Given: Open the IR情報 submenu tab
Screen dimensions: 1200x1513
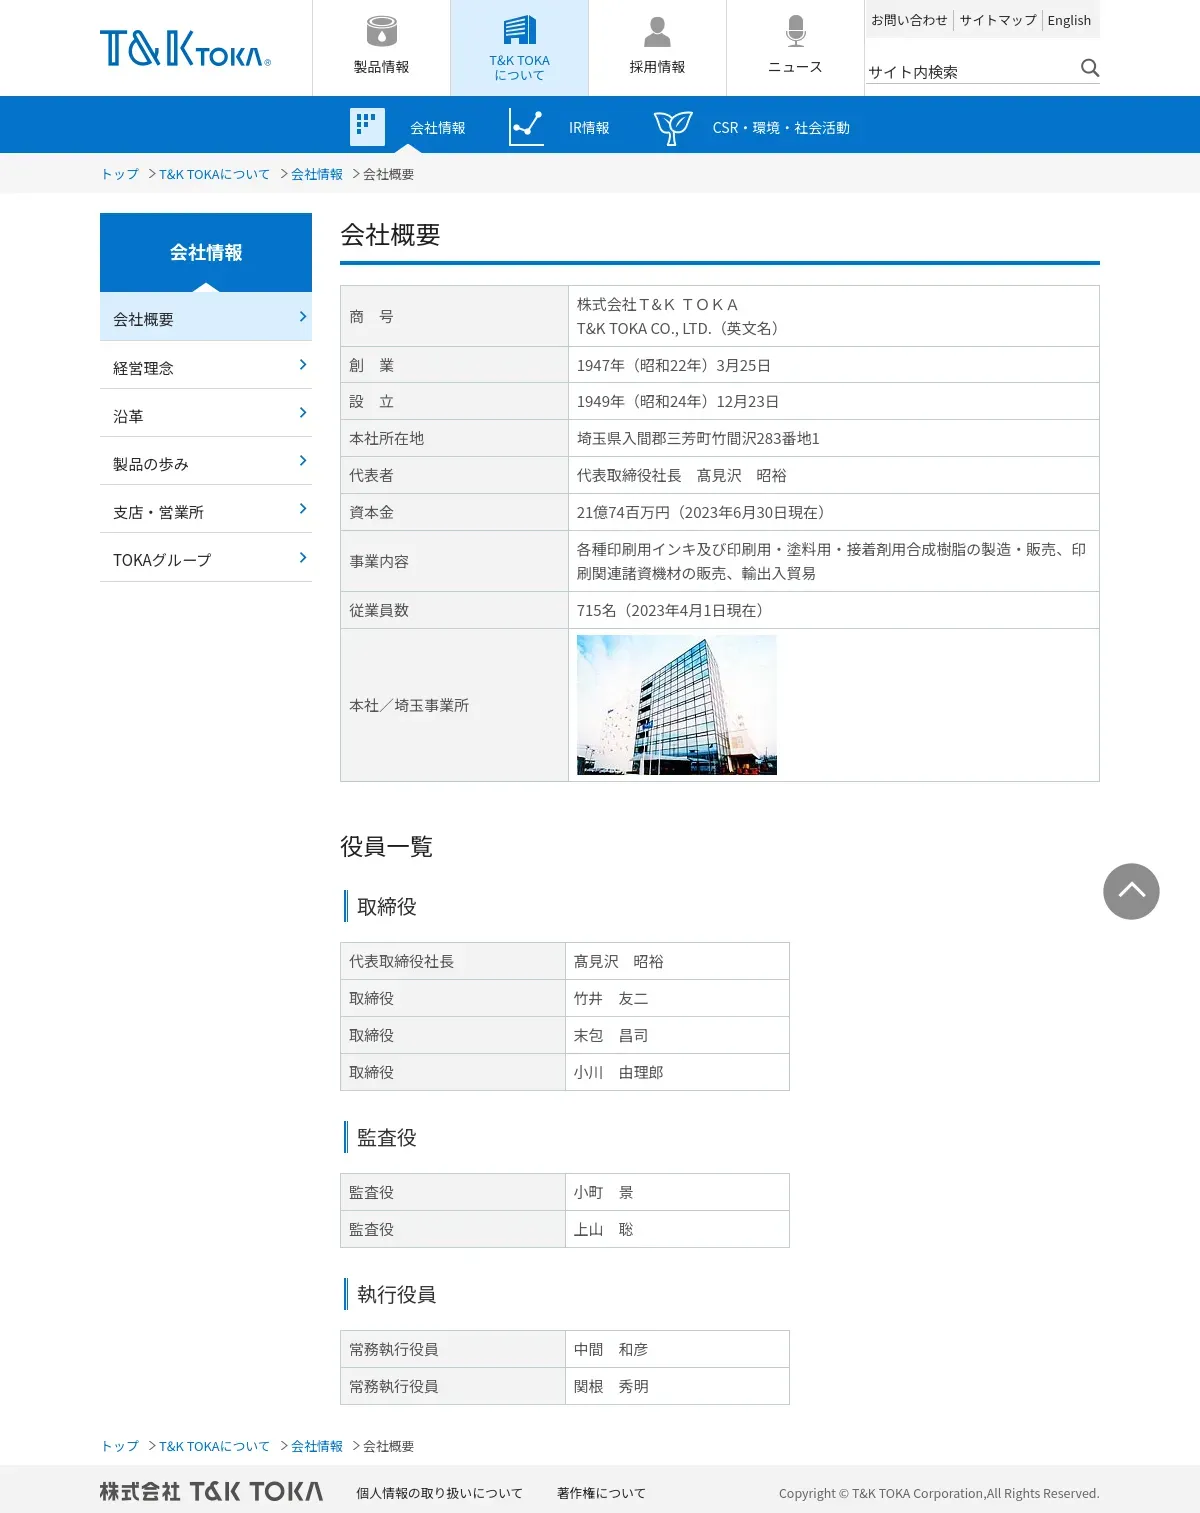Looking at the screenshot, I should 589,128.
